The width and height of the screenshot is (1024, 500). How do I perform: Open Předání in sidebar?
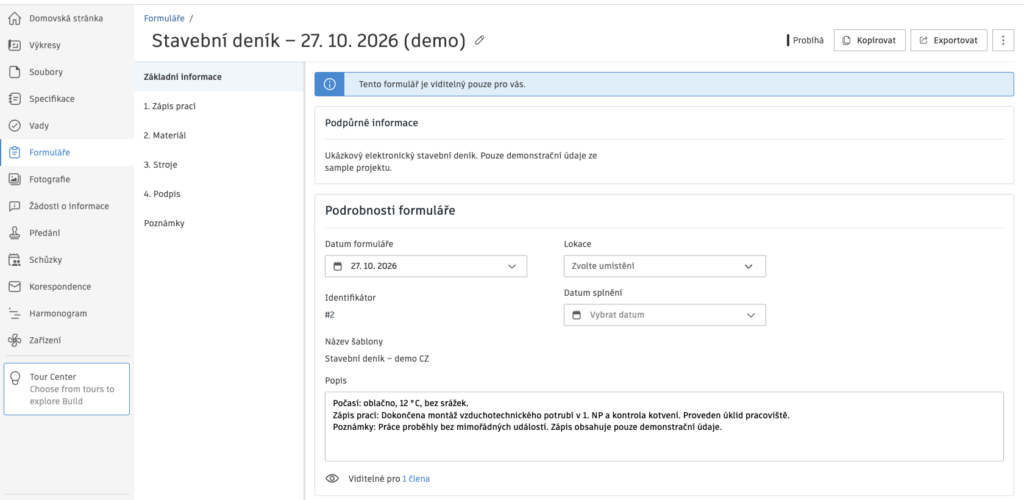(x=67, y=232)
